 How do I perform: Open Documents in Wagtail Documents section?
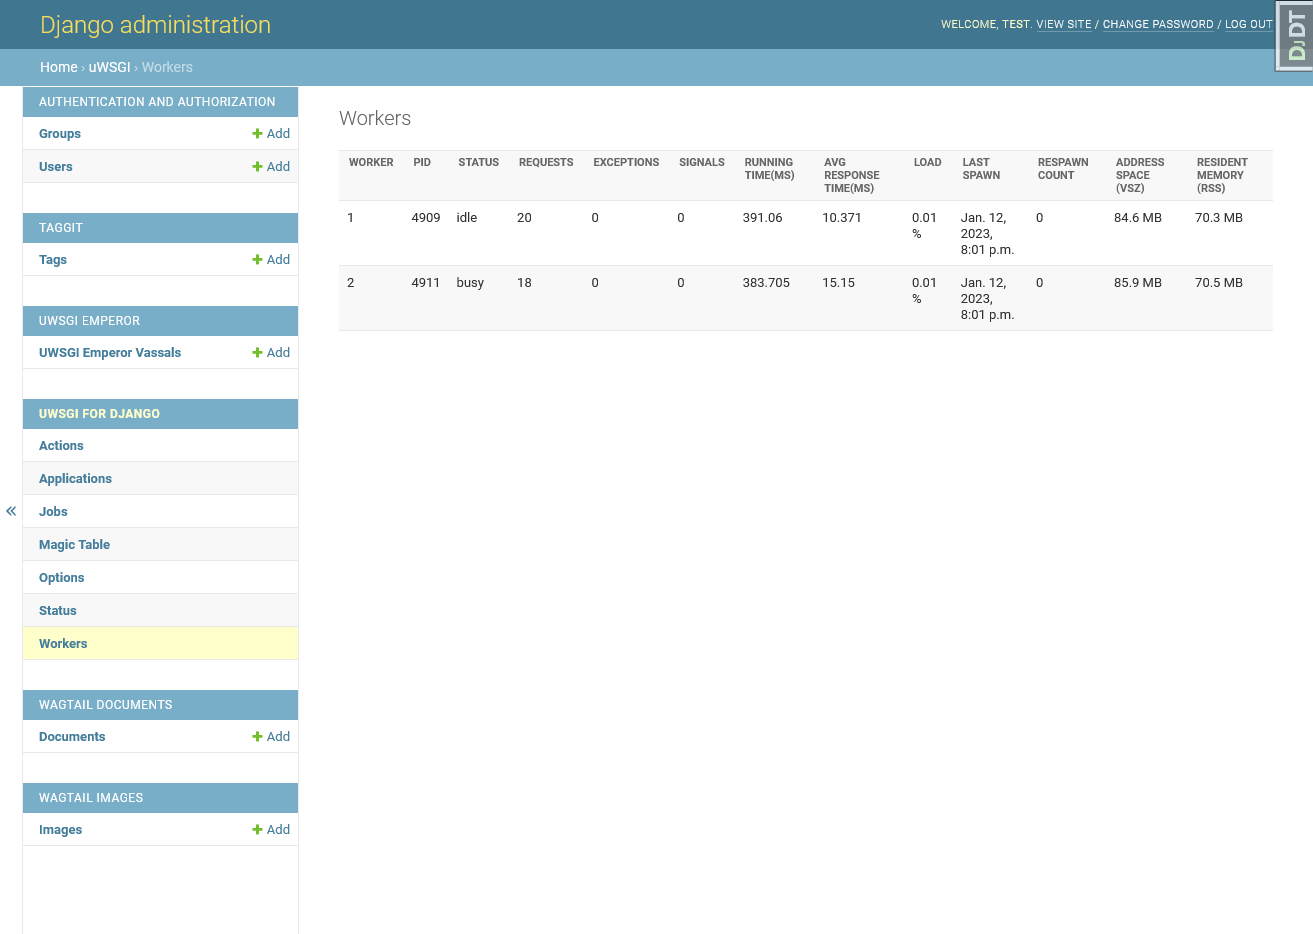click(72, 737)
